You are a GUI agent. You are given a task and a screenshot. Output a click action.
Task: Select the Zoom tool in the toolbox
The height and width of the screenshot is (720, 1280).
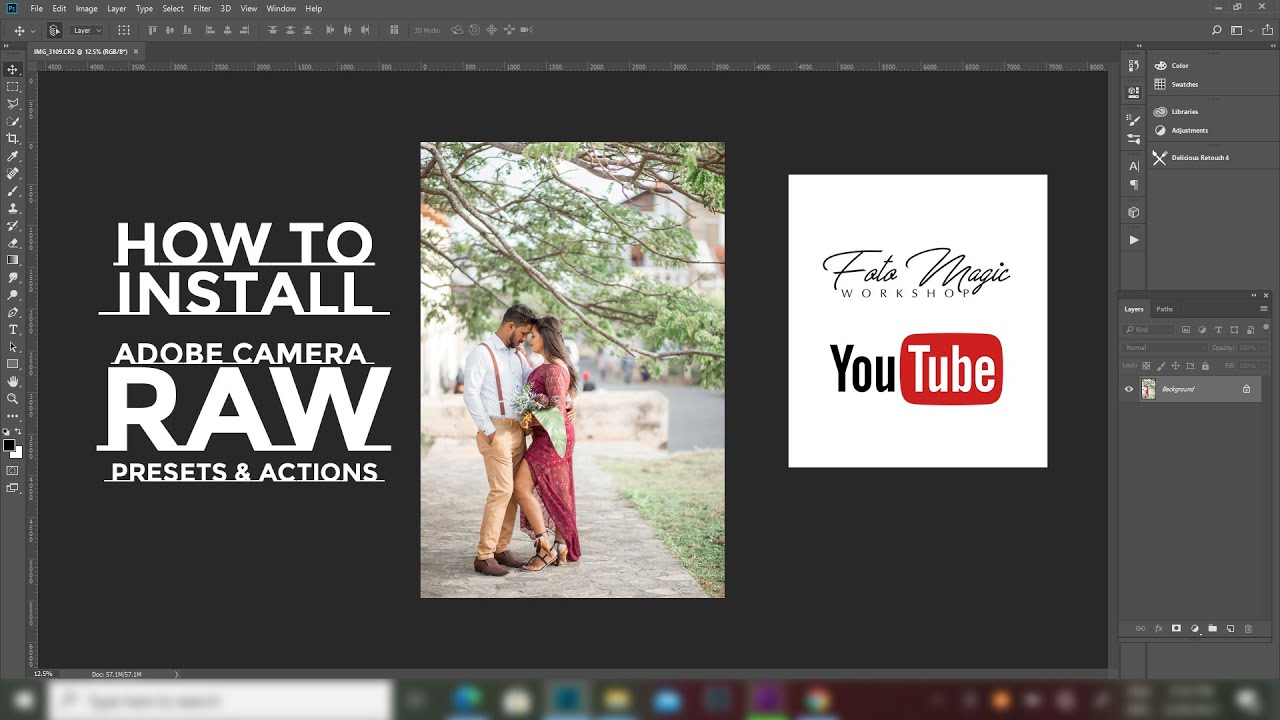pyautogui.click(x=13, y=398)
